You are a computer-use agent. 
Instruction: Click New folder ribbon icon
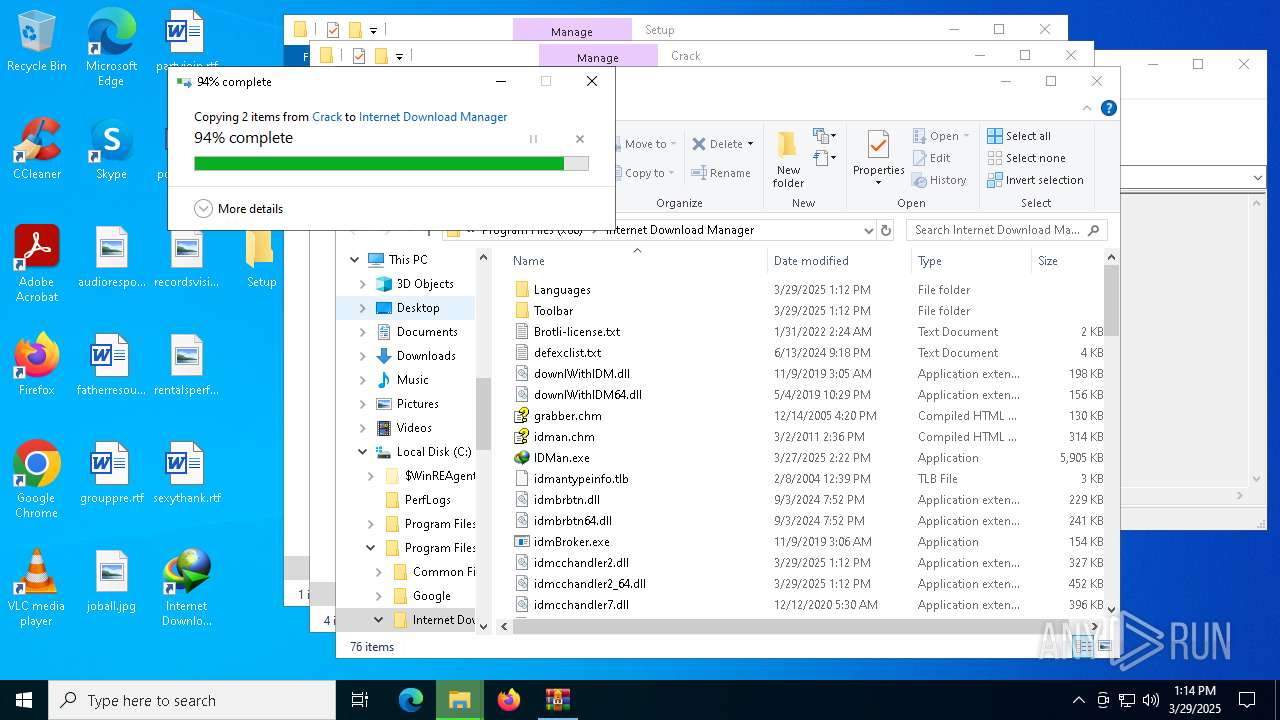788,158
